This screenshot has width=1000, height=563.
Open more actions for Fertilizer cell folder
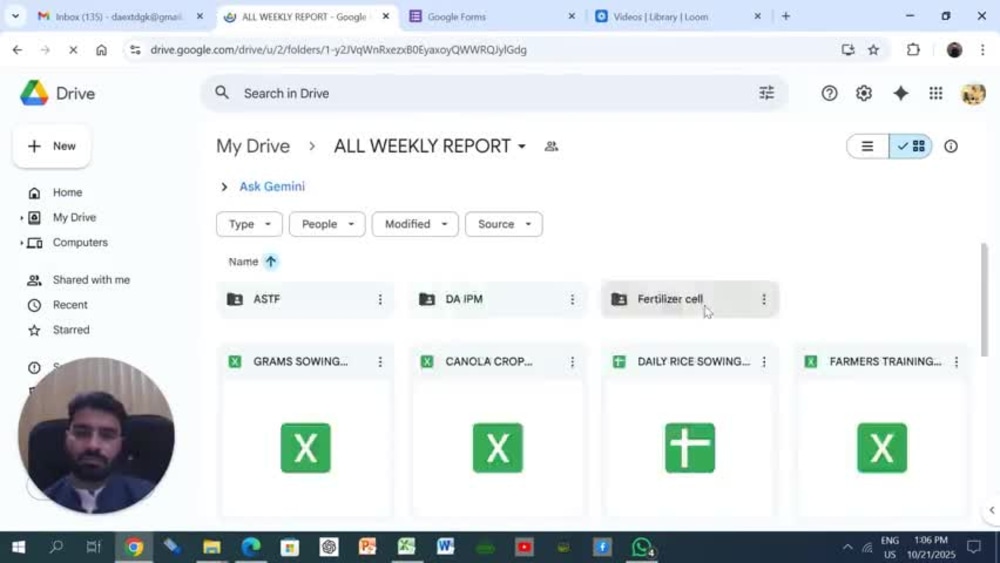coord(764,299)
